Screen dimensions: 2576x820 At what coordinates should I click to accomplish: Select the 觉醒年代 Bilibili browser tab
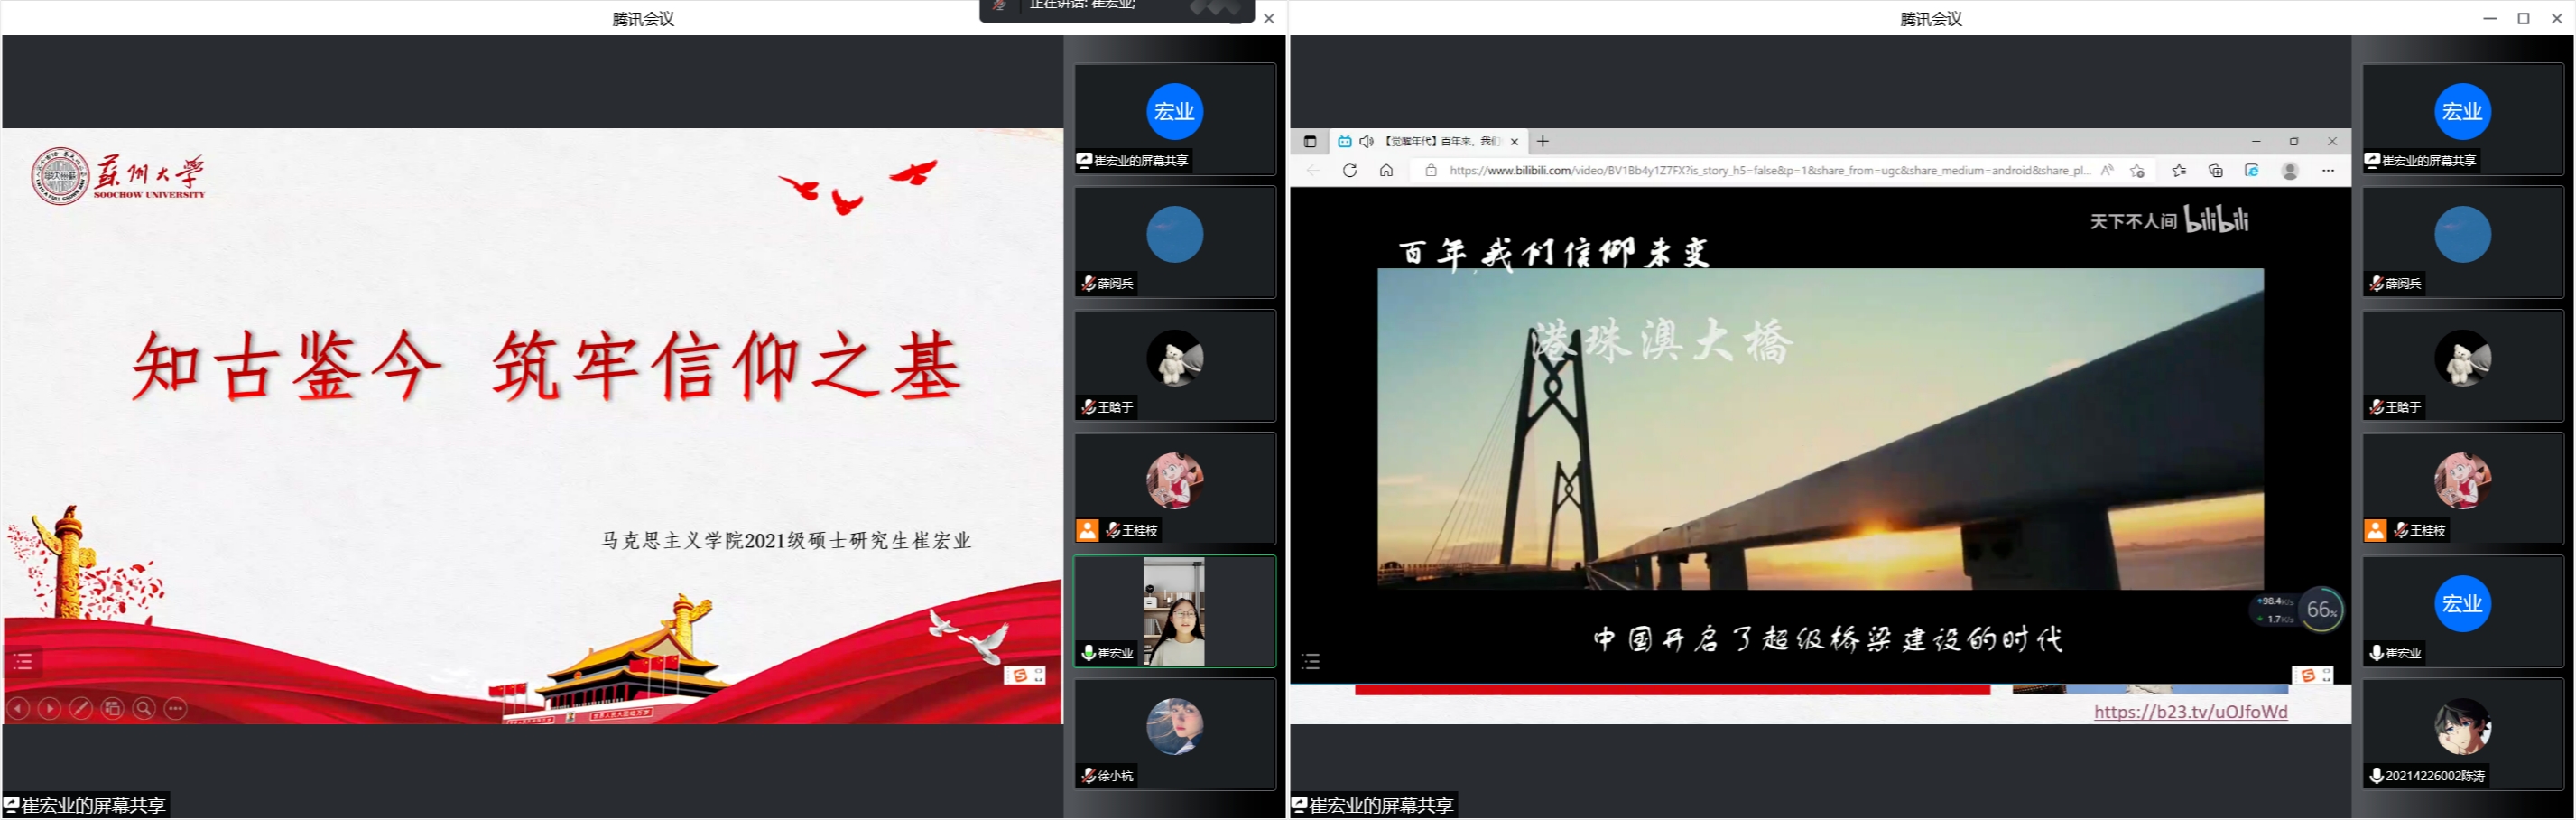point(1440,142)
